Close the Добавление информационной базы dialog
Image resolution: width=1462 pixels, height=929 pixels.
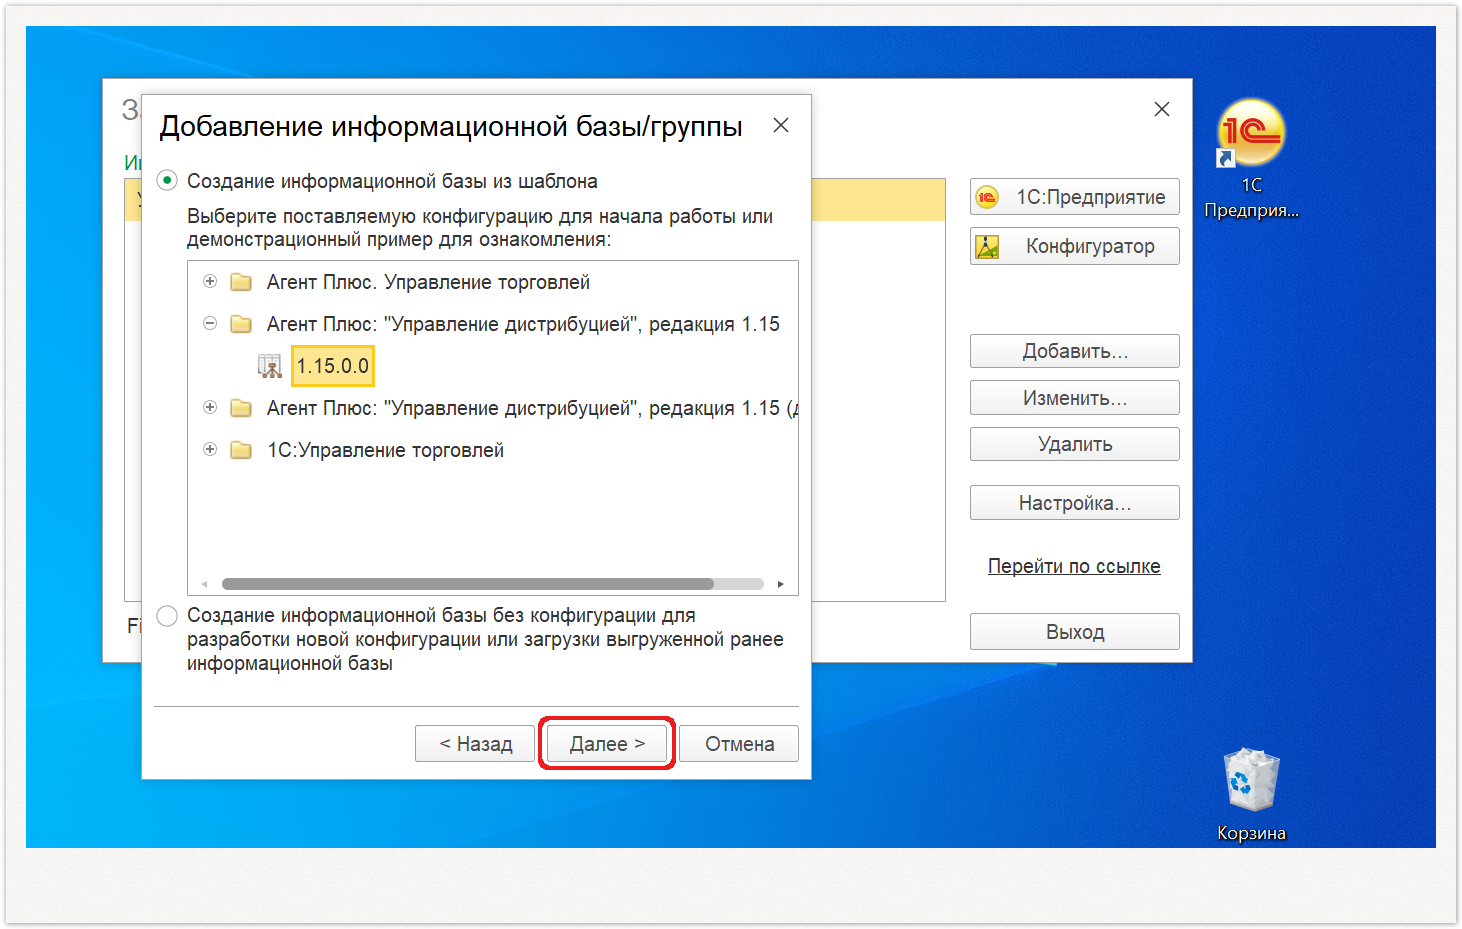pos(781,125)
